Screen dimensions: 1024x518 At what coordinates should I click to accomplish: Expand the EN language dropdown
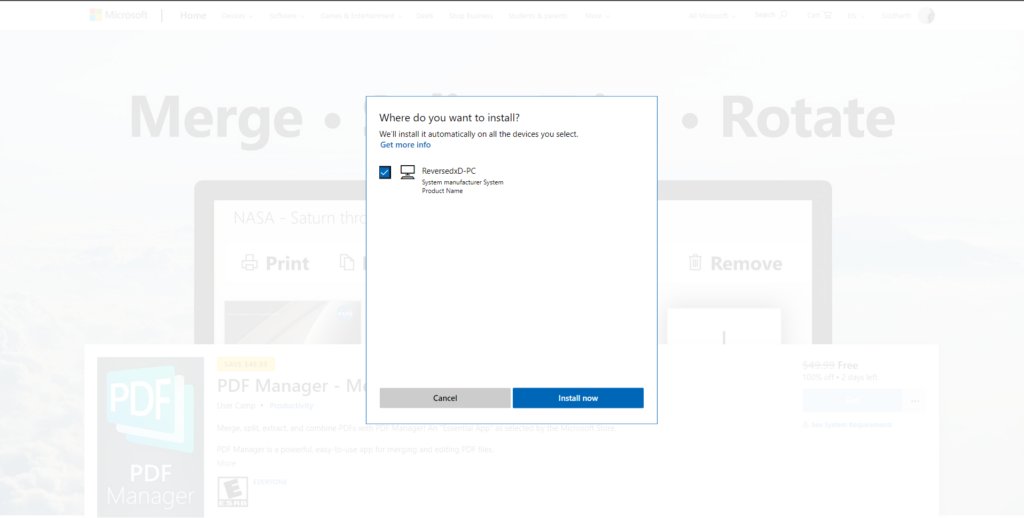pos(856,16)
